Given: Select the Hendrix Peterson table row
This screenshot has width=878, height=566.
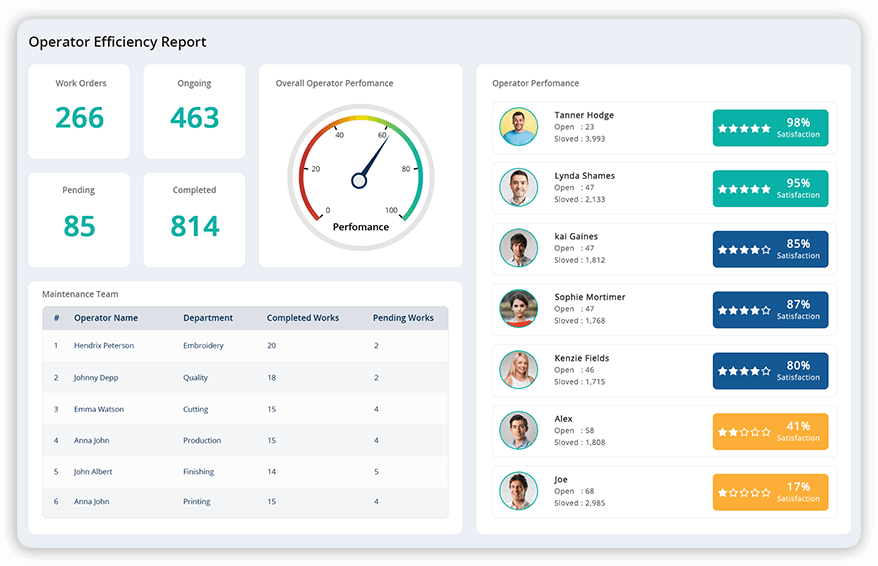Looking at the screenshot, I should pyautogui.click(x=245, y=346).
